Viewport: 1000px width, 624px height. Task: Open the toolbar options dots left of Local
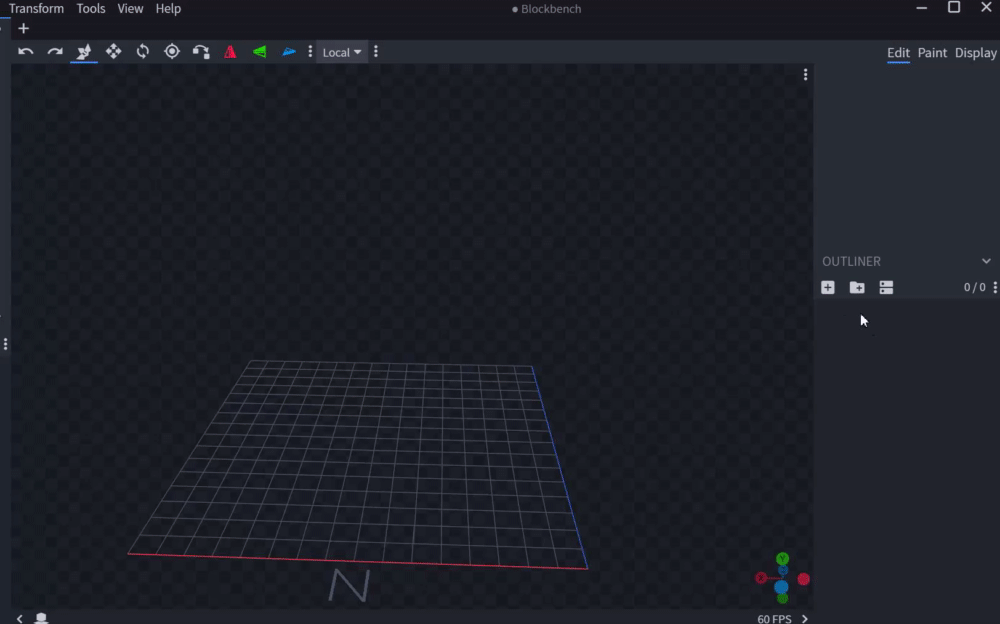pos(311,52)
